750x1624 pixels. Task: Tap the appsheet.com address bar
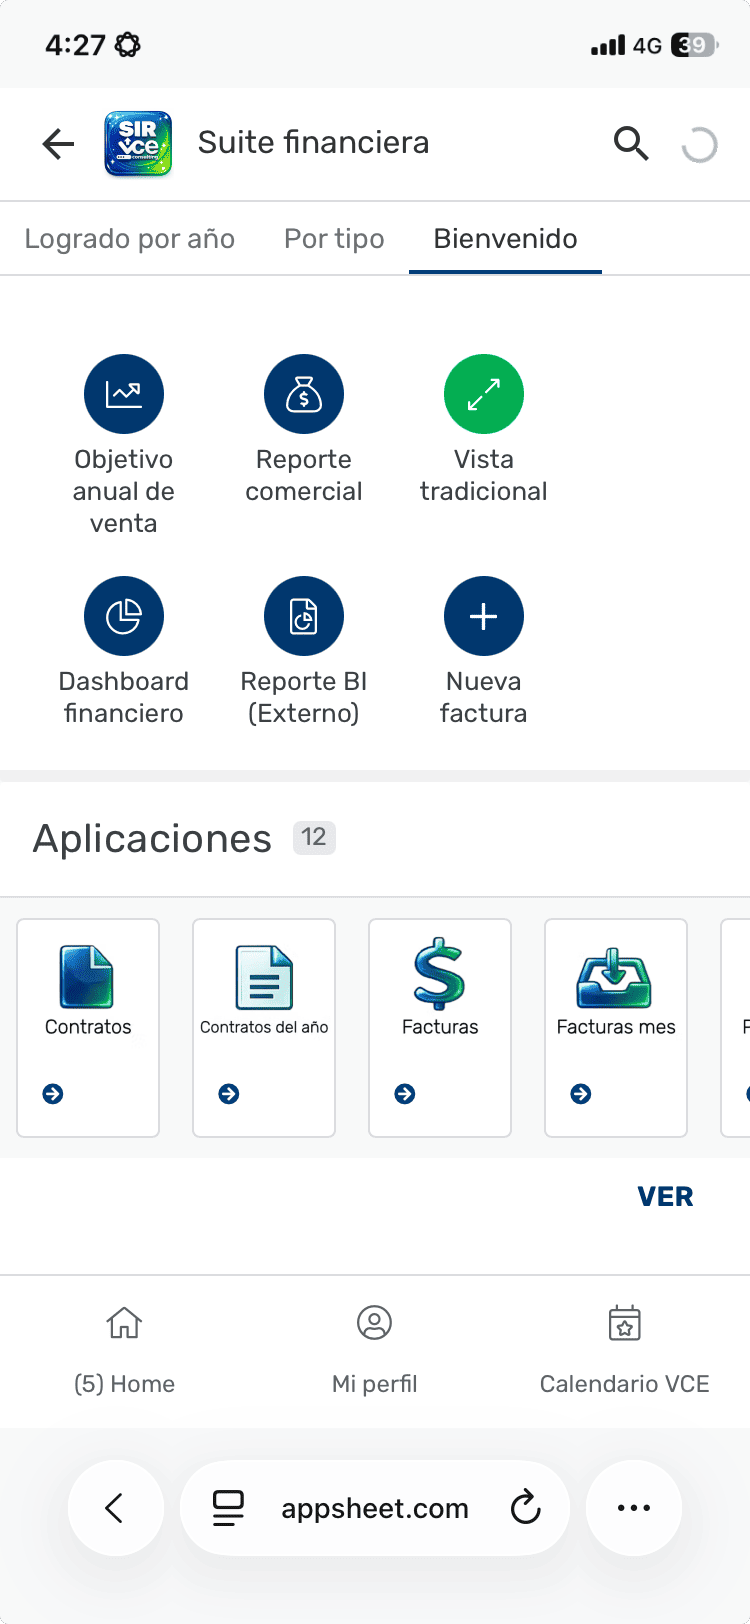click(x=375, y=1508)
